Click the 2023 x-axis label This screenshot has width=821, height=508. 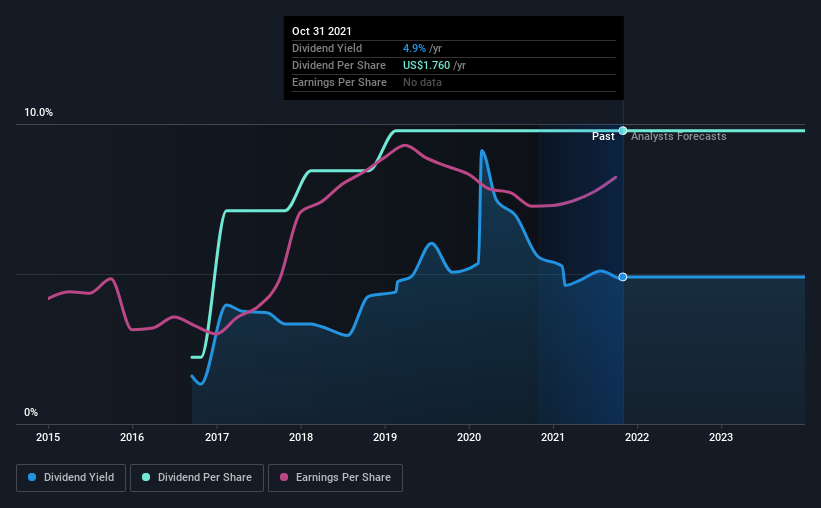tap(721, 437)
